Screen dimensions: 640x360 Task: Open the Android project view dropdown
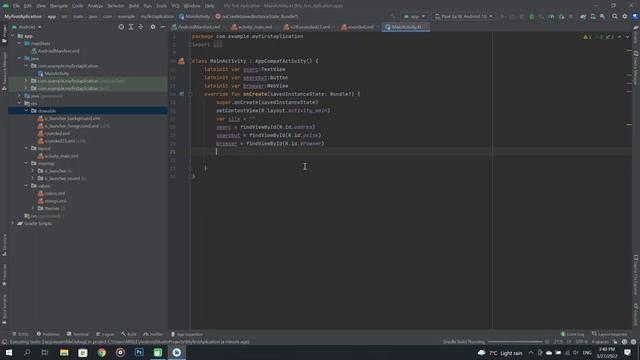(x=27, y=27)
